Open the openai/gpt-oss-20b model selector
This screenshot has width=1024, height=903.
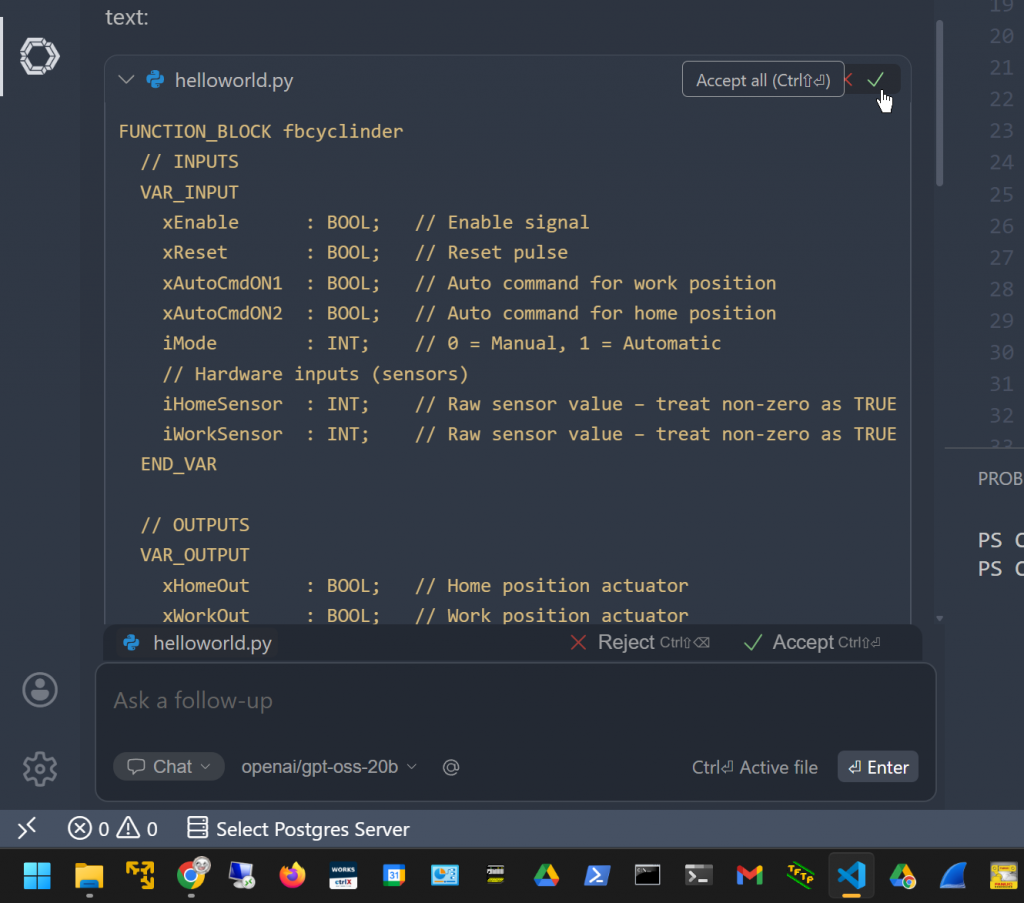tap(329, 767)
